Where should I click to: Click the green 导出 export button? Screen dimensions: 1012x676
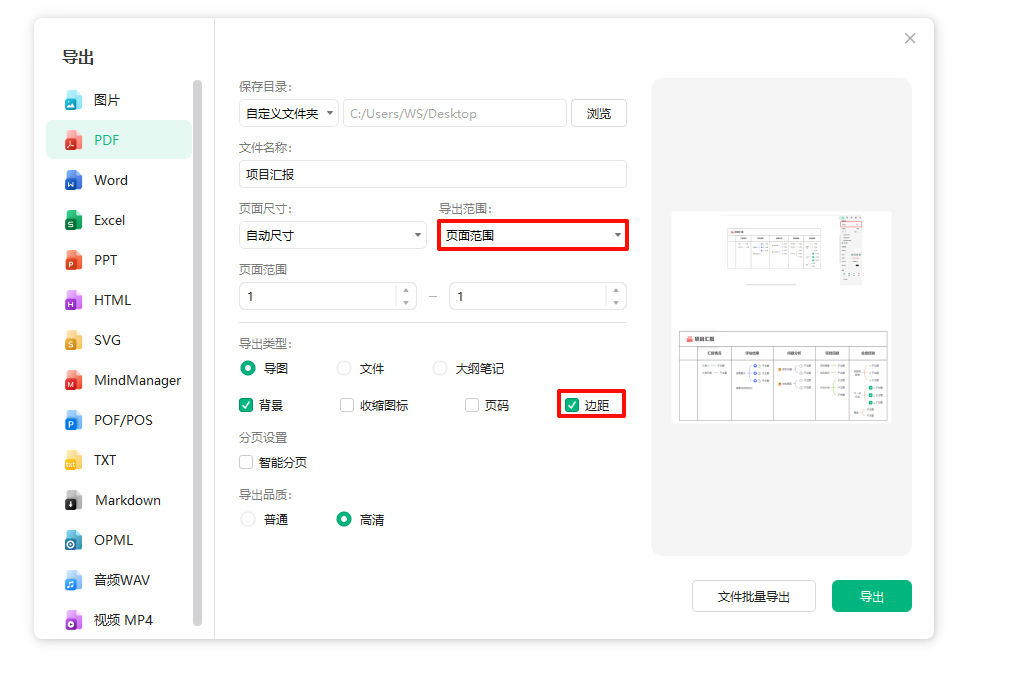click(x=871, y=596)
